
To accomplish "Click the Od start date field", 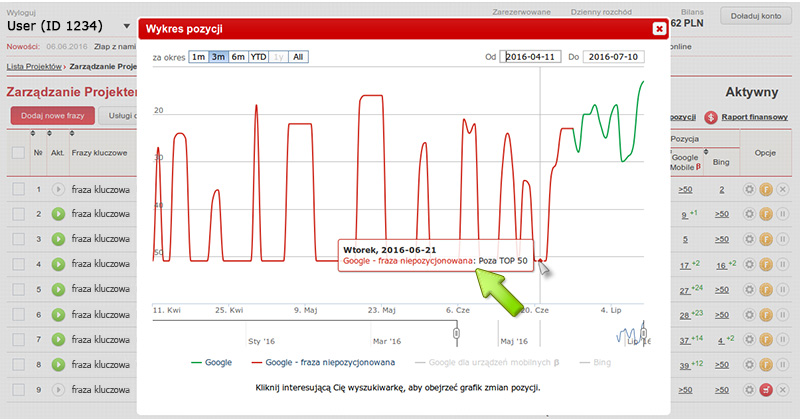I will click(x=534, y=58).
